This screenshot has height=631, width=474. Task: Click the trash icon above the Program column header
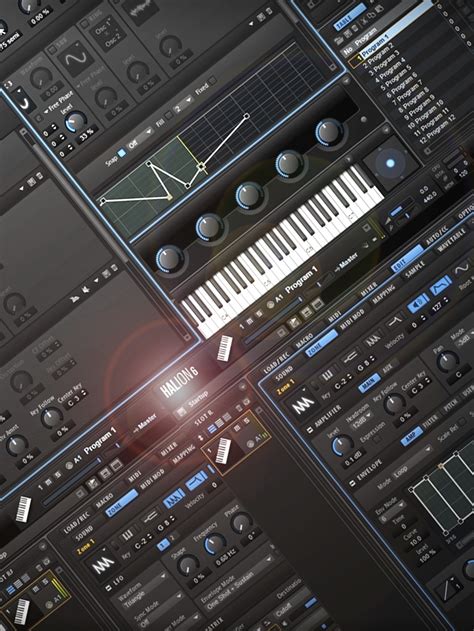click(x=354, y=27)
